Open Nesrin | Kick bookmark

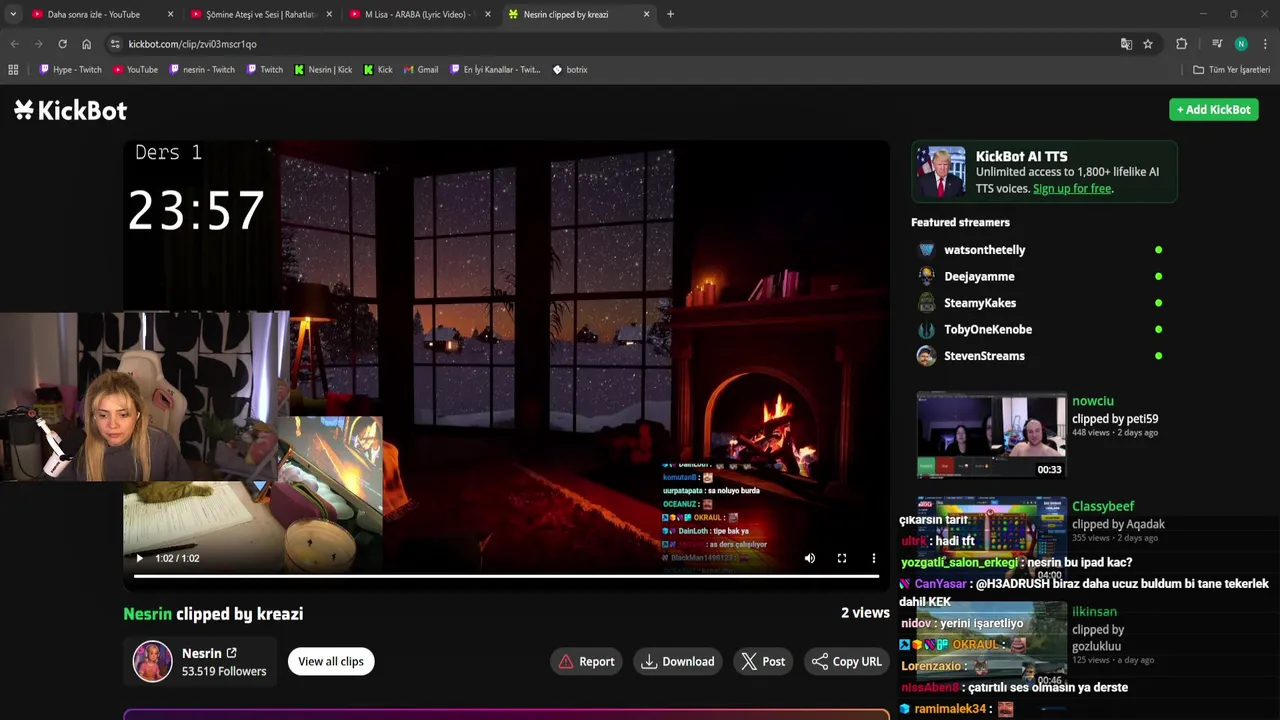click(323, 70)
